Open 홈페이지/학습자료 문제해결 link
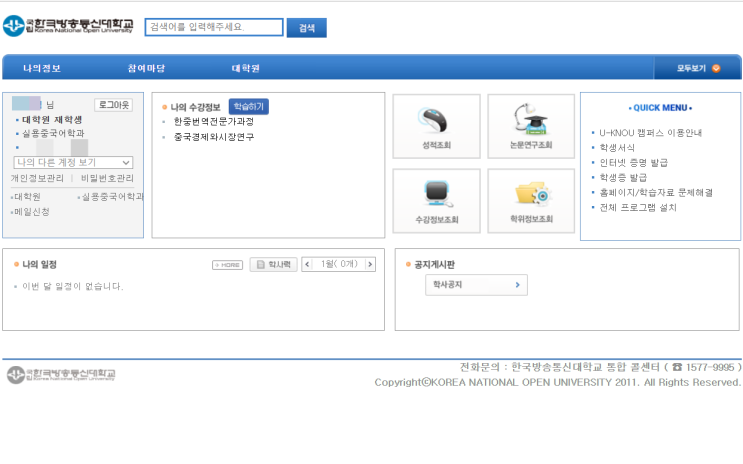The image size is (743, 464). (x=656, y=192)
